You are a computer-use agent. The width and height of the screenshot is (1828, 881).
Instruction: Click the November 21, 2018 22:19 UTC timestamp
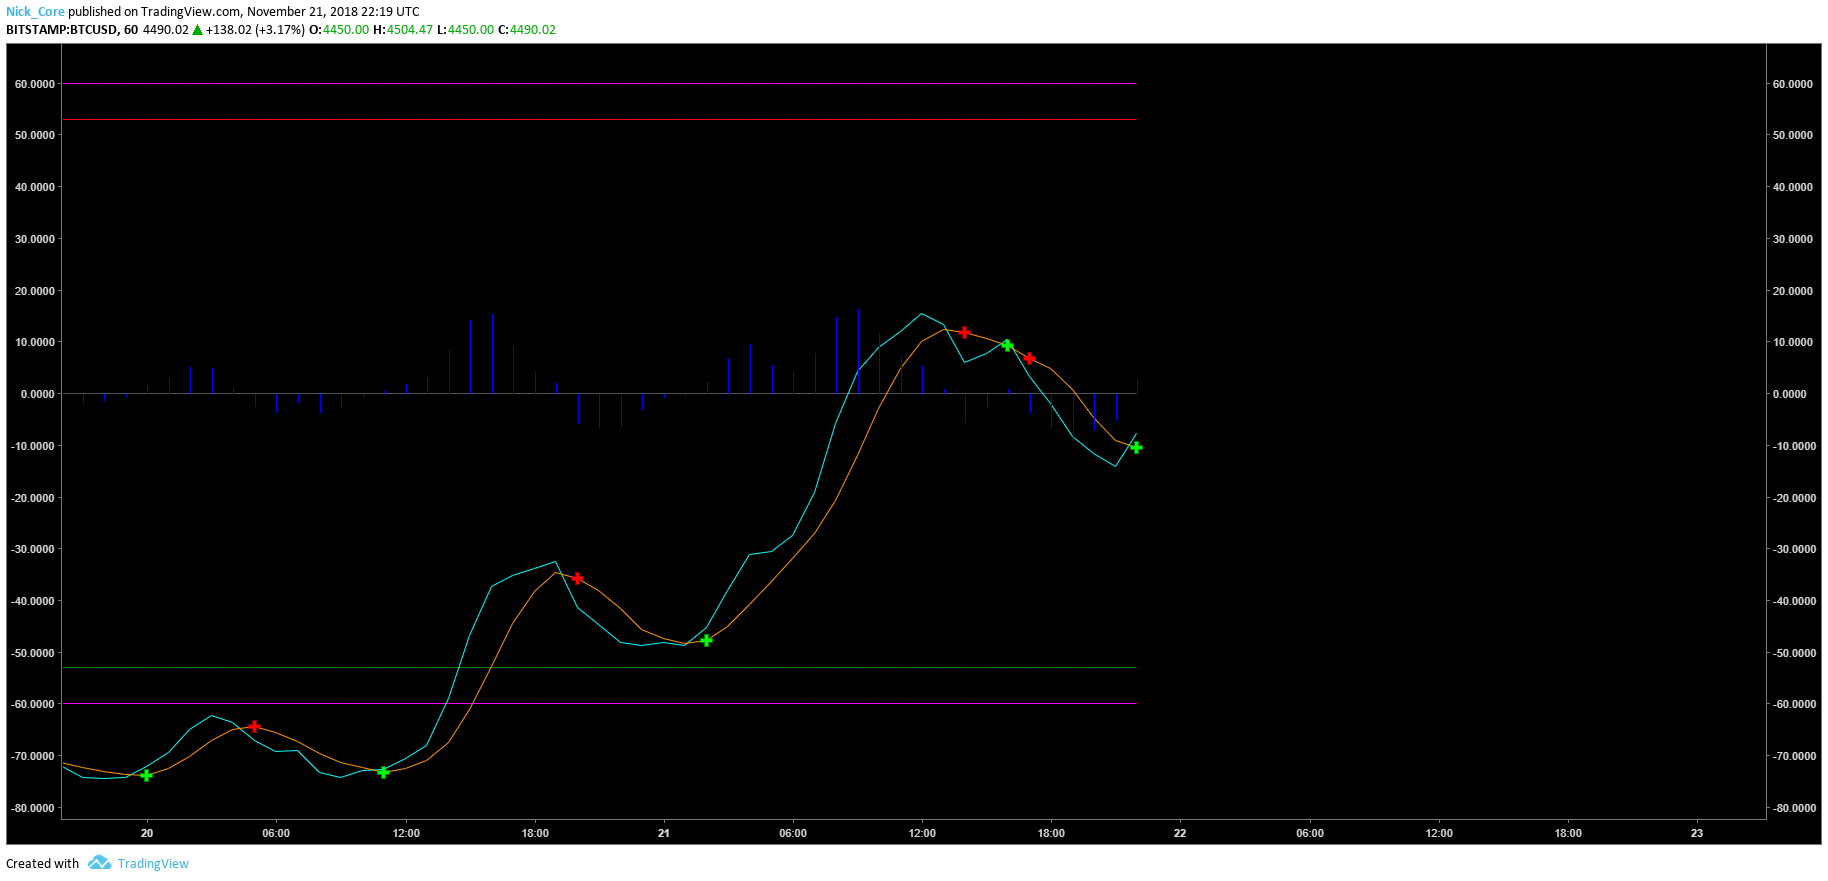333,12
